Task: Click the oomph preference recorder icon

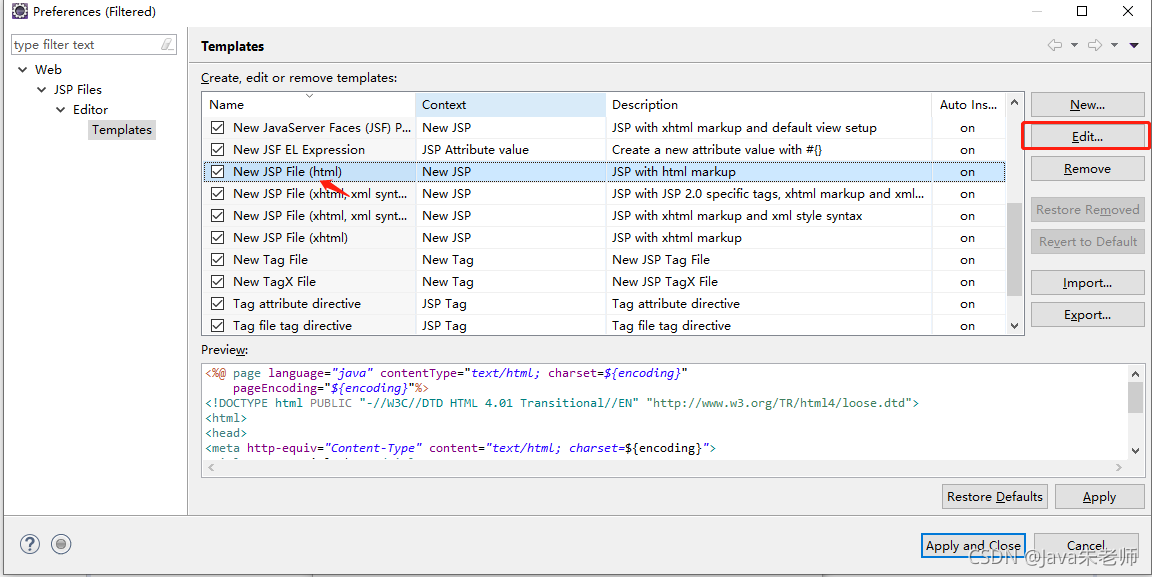Action: pyautogui.click(x=62, y=544)
